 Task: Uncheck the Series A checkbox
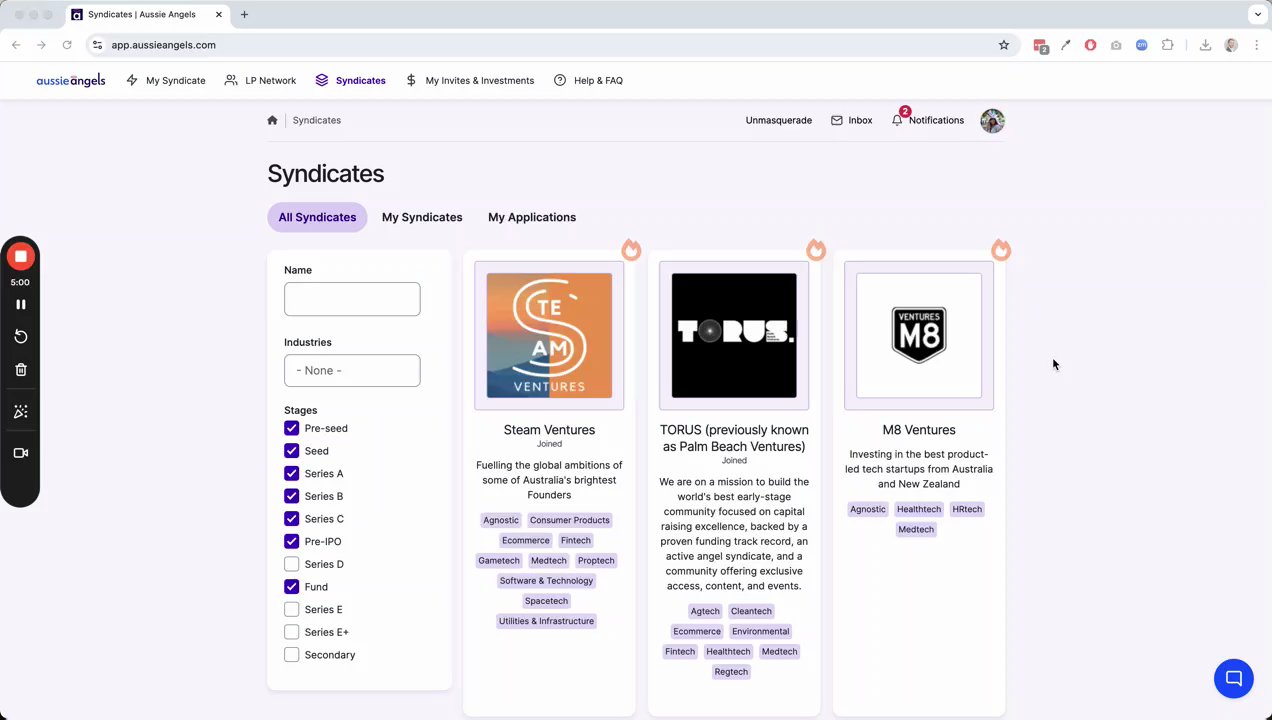point(291,474)
